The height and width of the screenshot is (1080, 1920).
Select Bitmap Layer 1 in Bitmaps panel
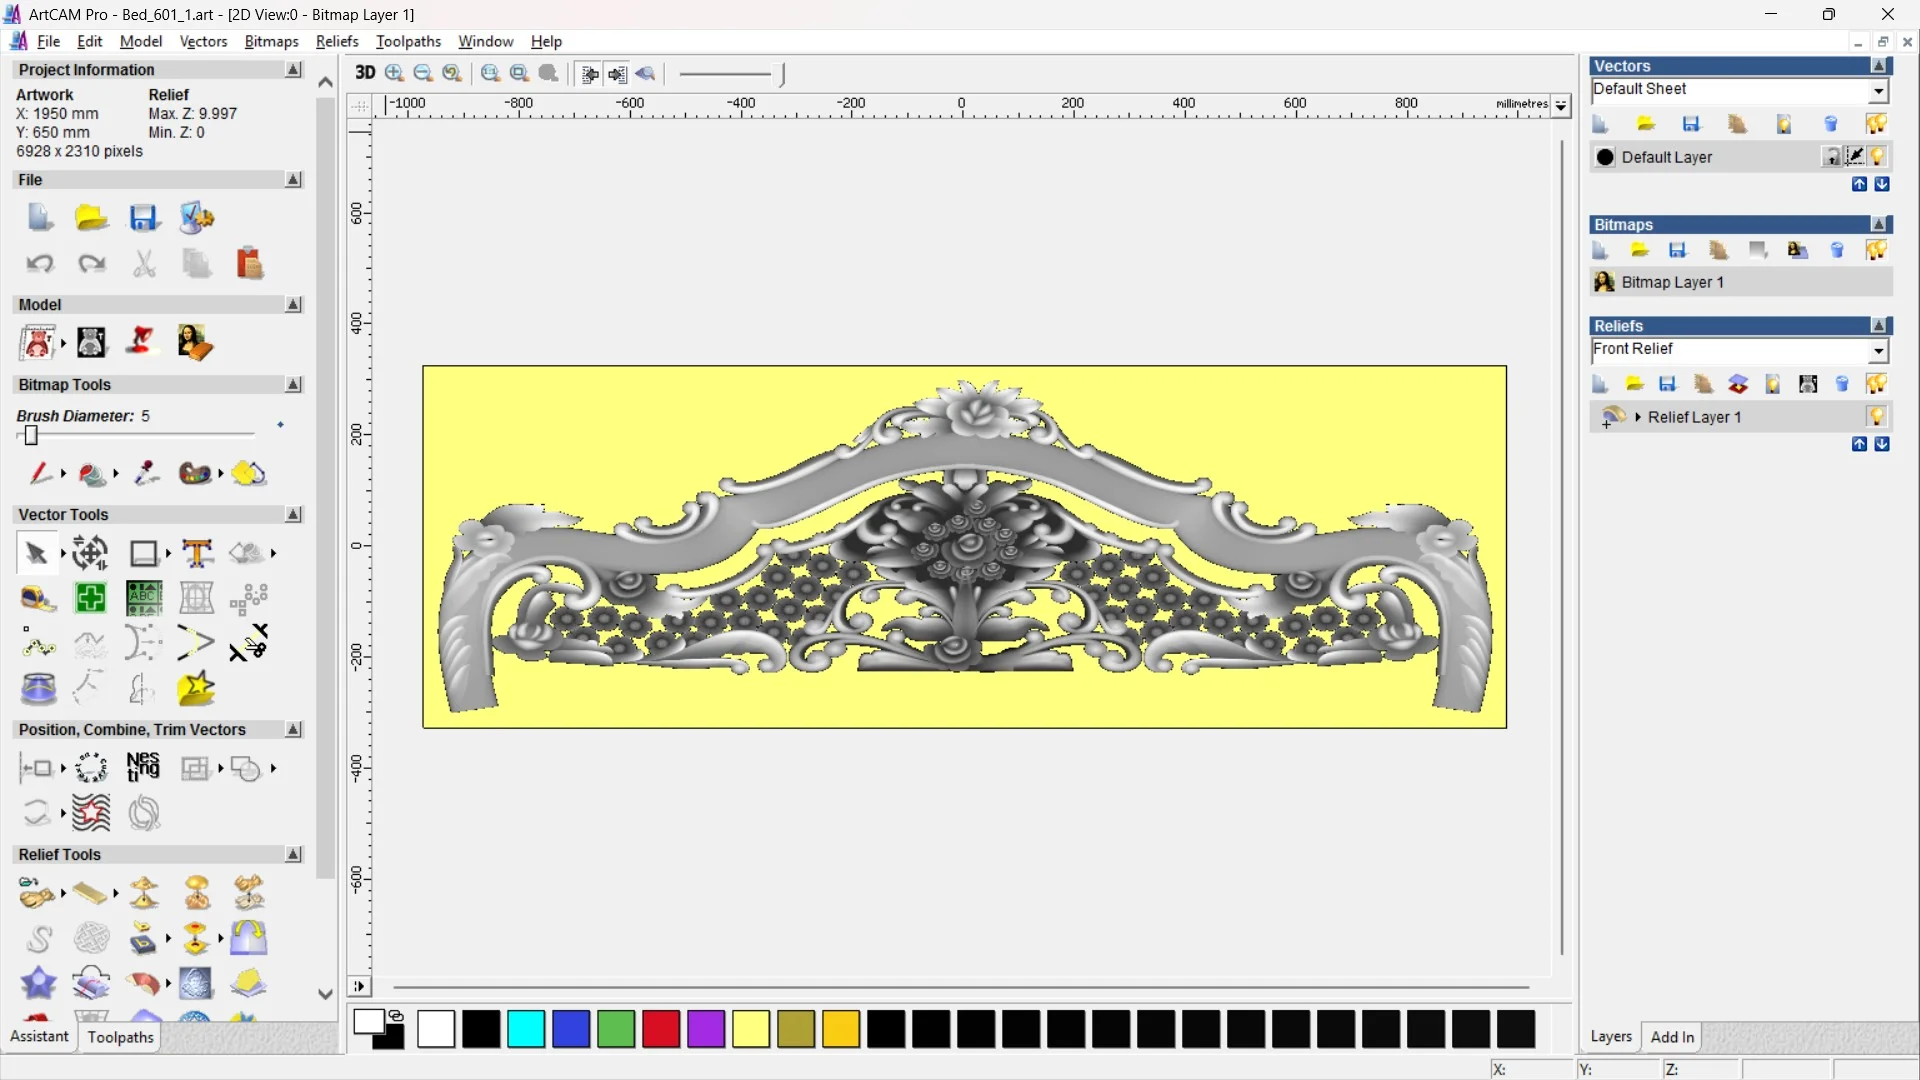pos(1672,282)
